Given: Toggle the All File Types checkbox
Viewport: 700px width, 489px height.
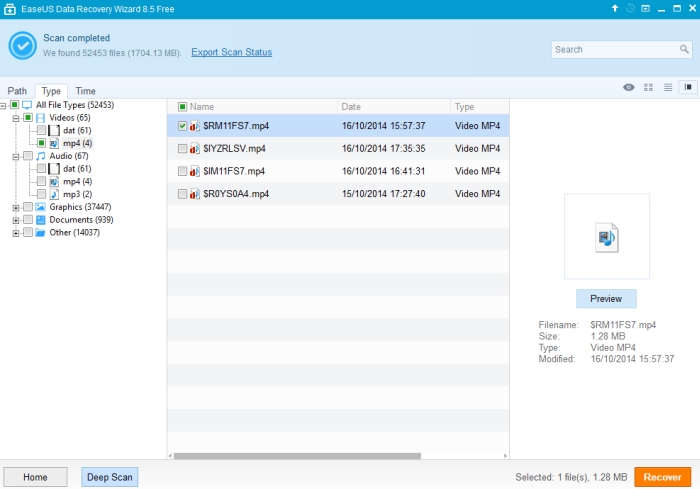Looking at the screenshot, I should click(x=15, y=105).
